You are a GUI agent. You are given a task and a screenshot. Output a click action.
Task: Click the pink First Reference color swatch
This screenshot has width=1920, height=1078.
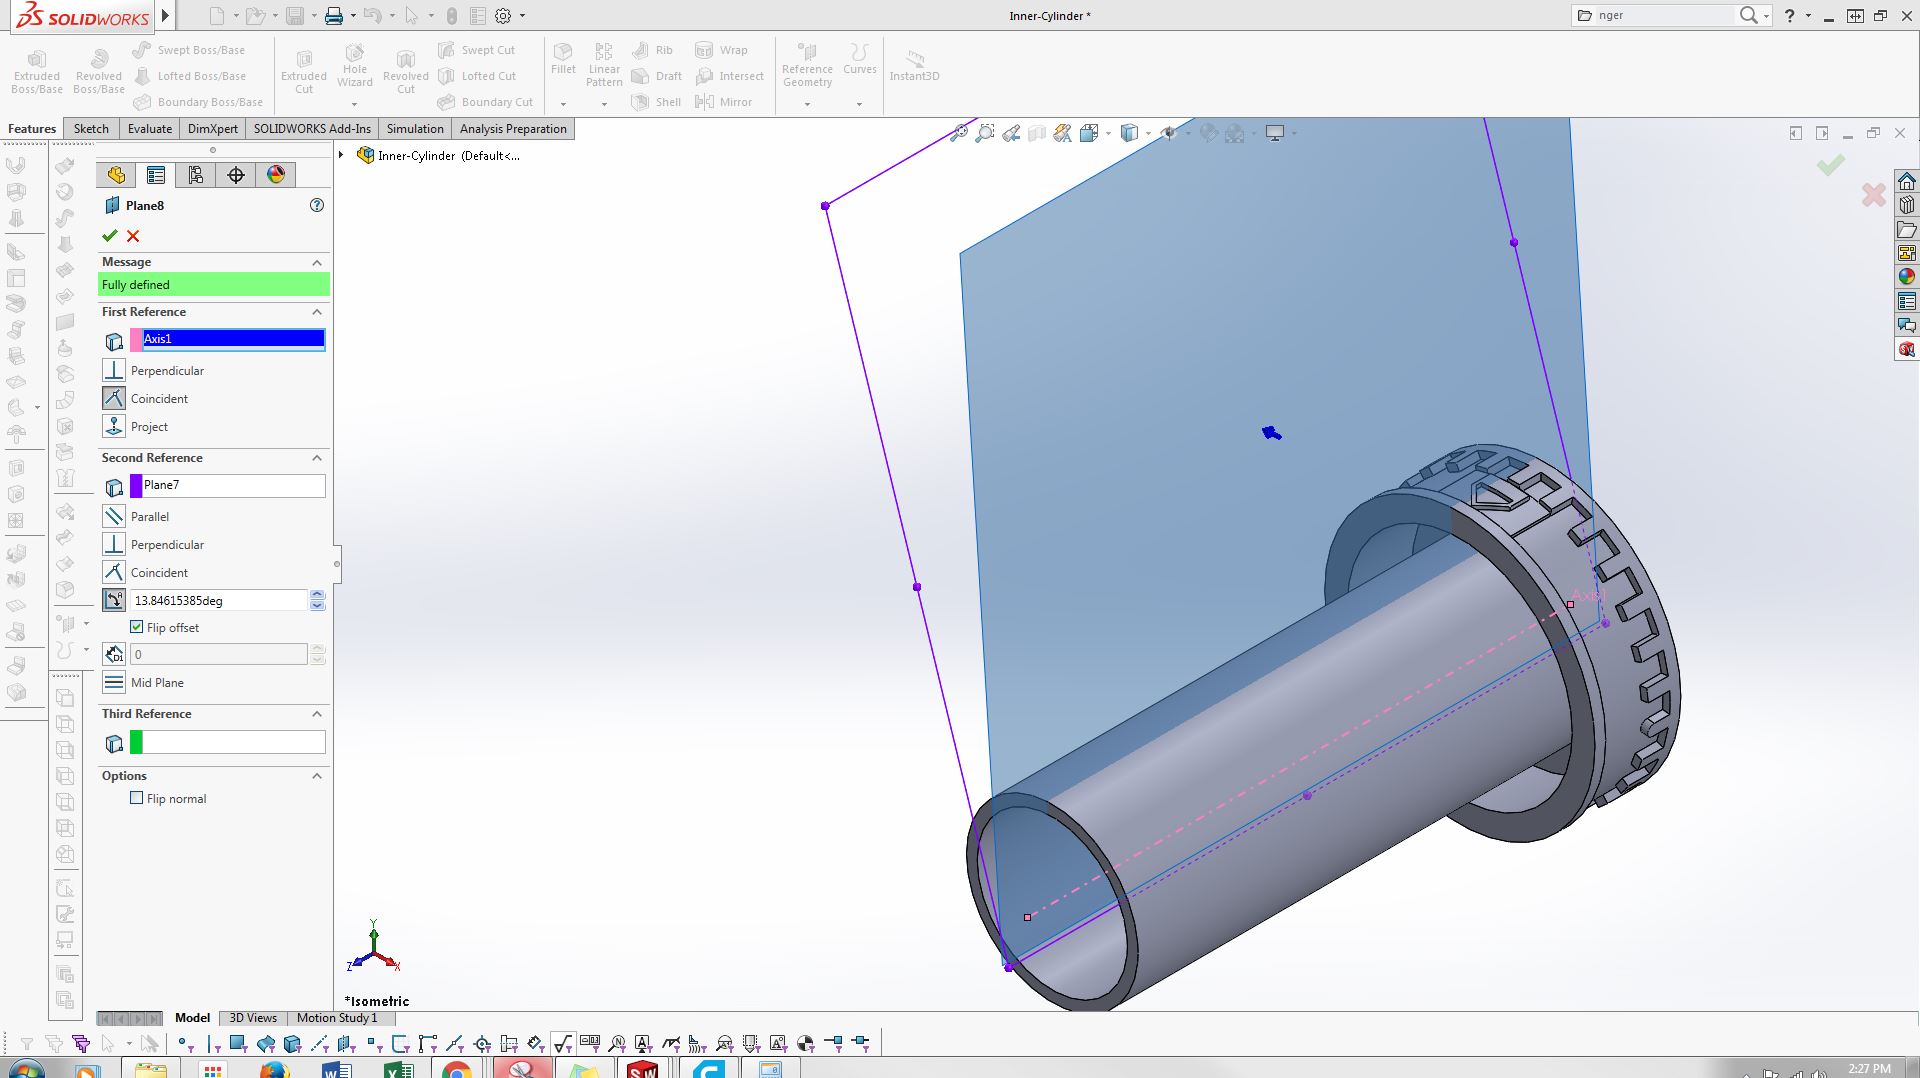coord(136,340)
